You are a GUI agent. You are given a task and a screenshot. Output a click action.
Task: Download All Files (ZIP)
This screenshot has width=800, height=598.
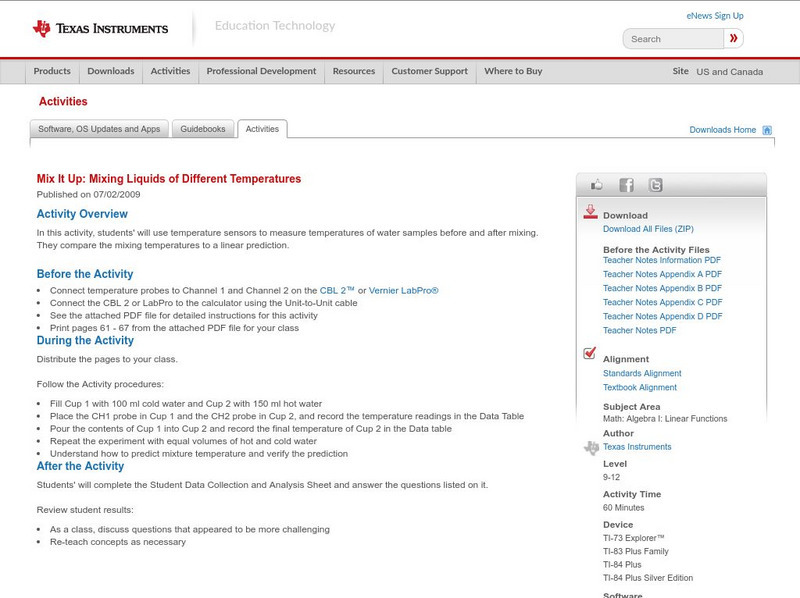648,229
